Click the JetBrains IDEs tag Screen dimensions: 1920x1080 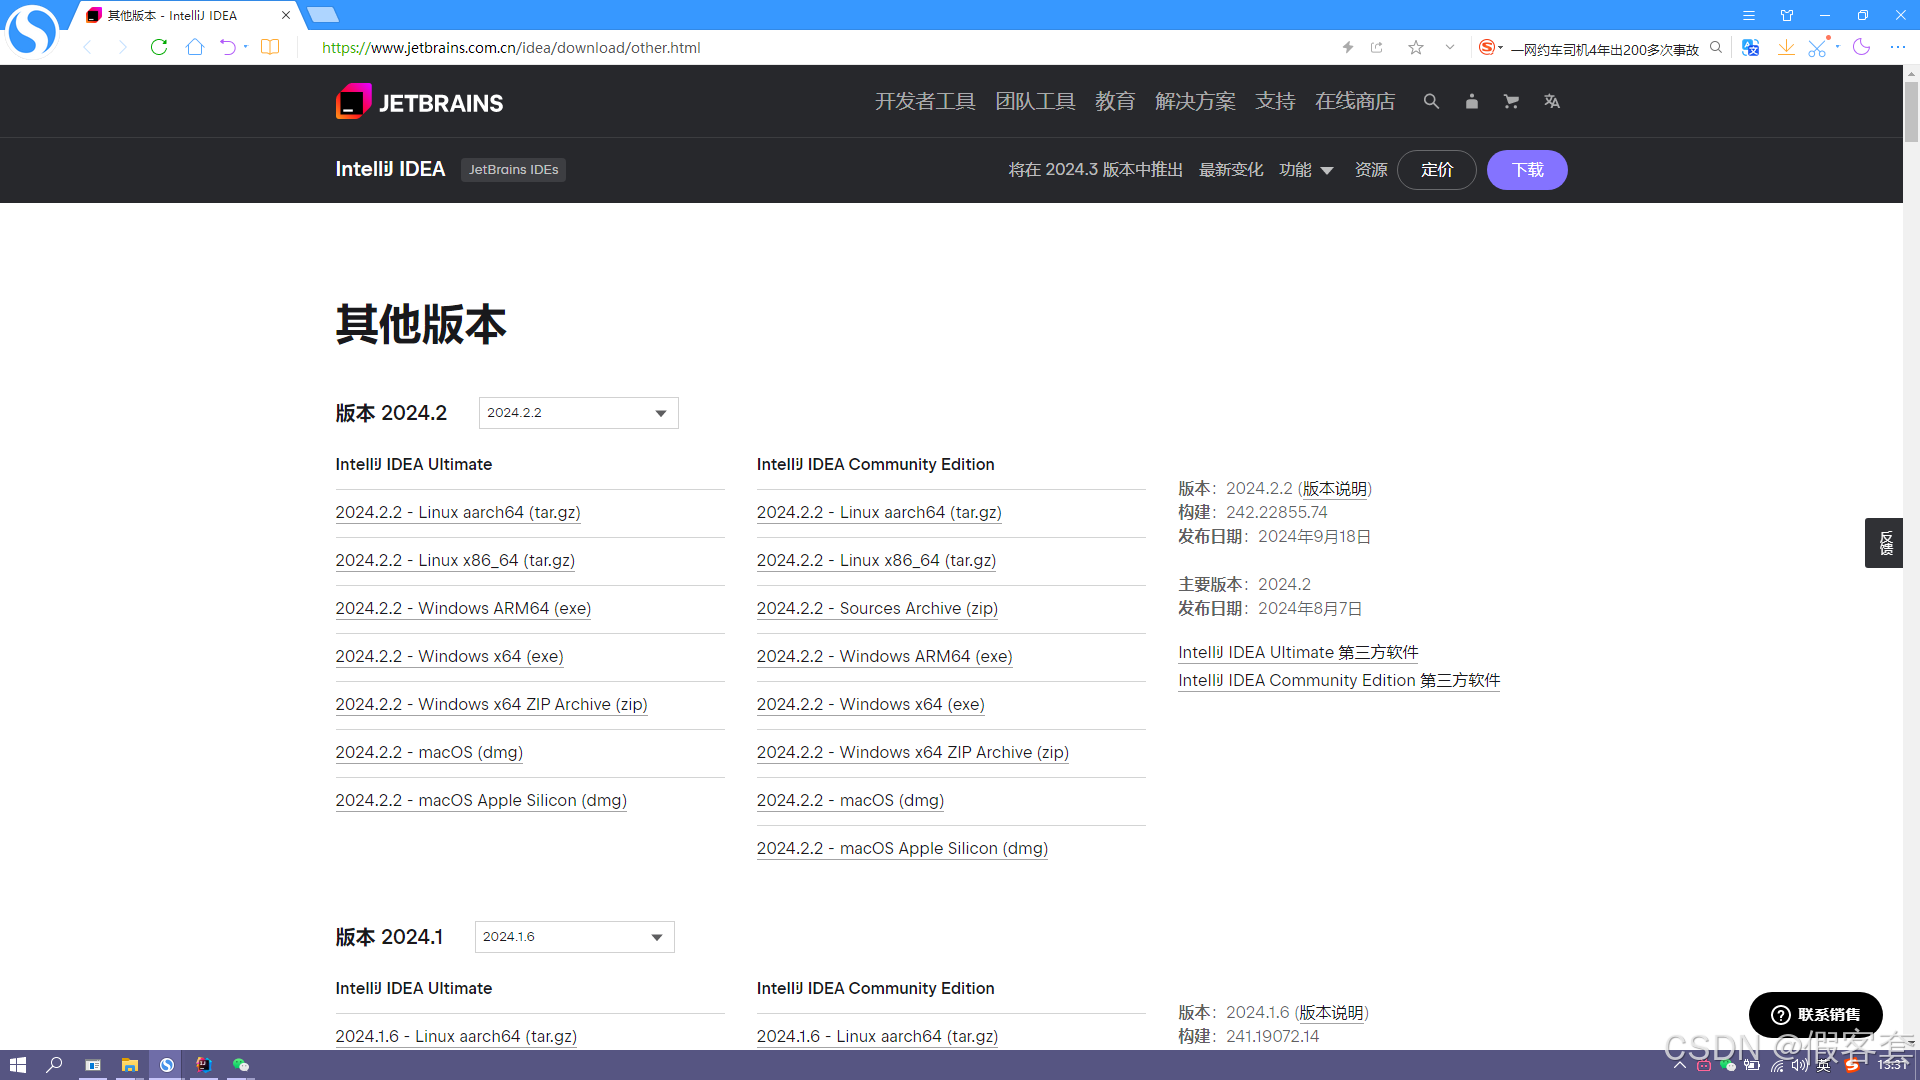coord(513,170)
